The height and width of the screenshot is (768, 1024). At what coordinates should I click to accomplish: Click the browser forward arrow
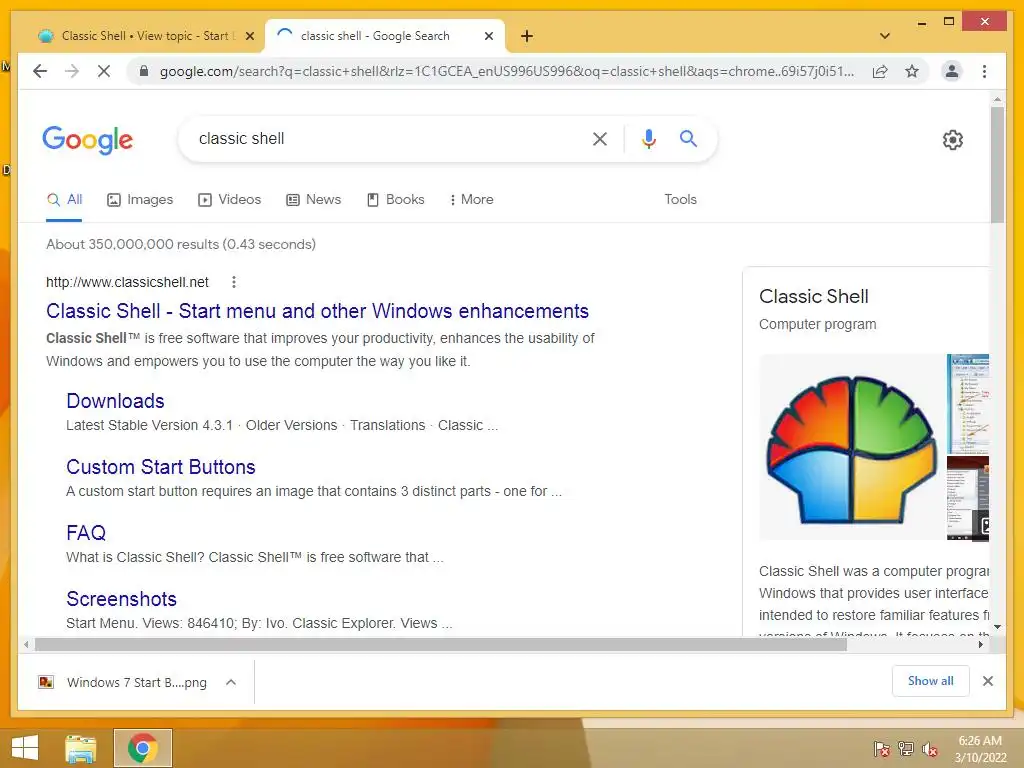pos(72,71)
